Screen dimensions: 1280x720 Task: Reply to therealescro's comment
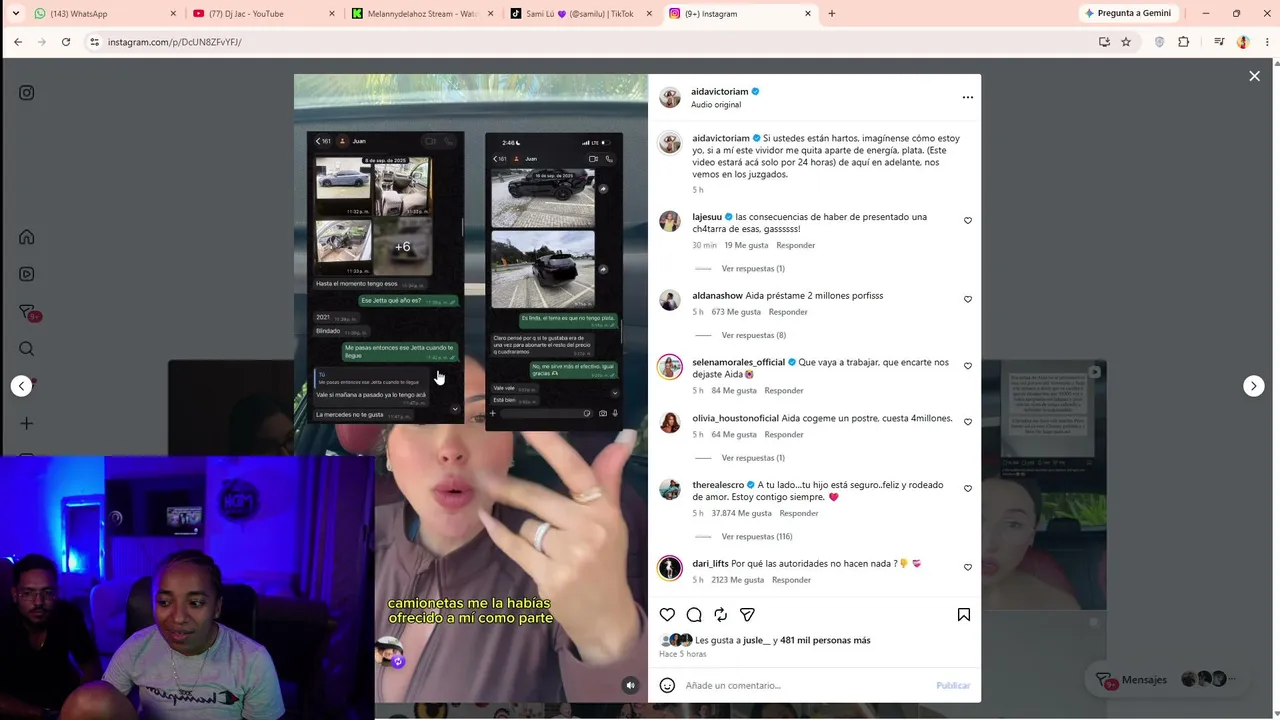[799, 513]
